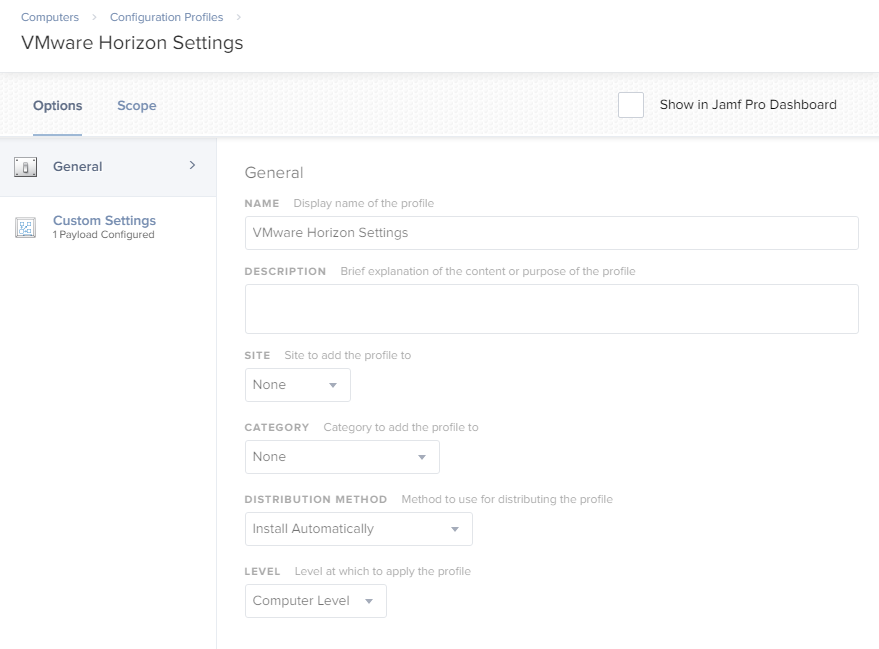Click the General section heading text
The height and width of the screenshot is (649, 879).
pyautogui.click(x=274, y=173)
